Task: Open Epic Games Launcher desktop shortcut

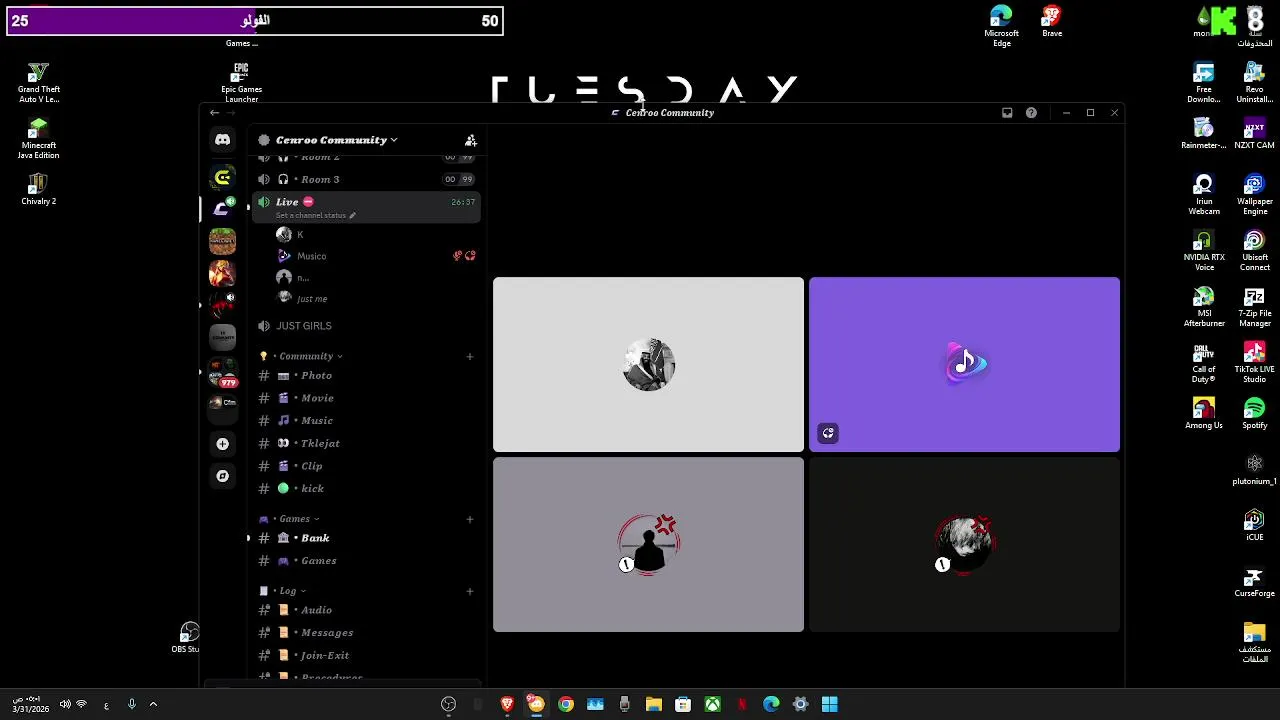Action: tap(241, 83)
